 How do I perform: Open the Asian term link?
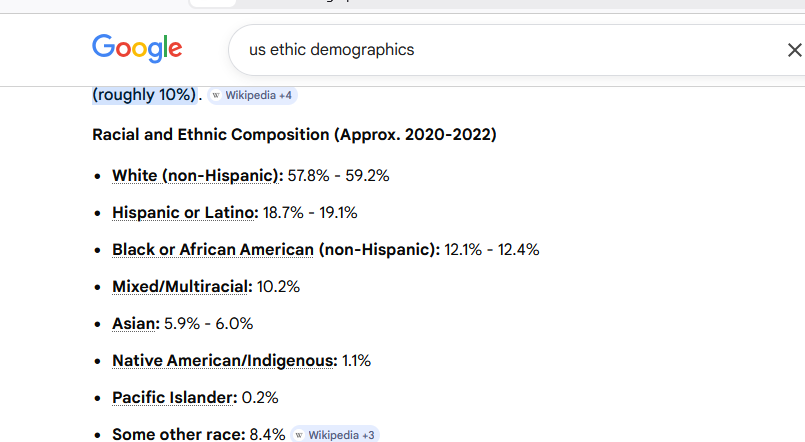(x=135, y=323)
